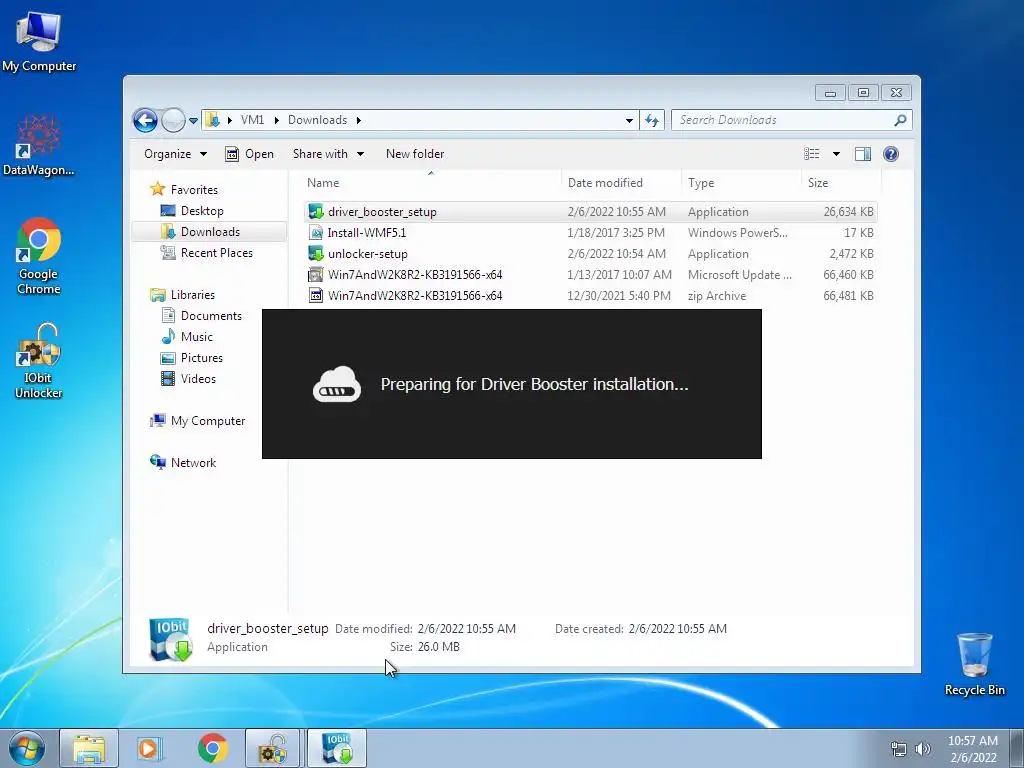Open recent pages dropdown beside Forward

coord(193,121)
